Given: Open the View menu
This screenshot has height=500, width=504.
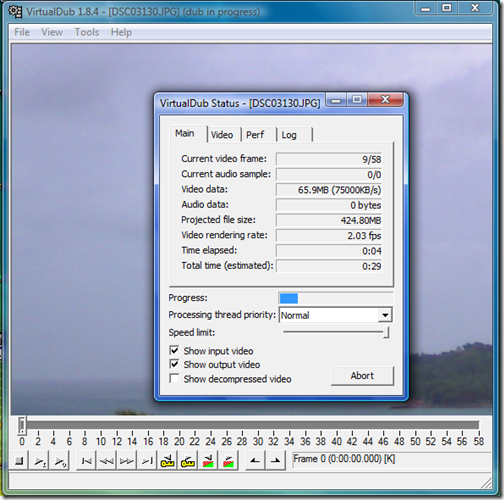Looking at the screenshot, I should click(x=52, y=32).
